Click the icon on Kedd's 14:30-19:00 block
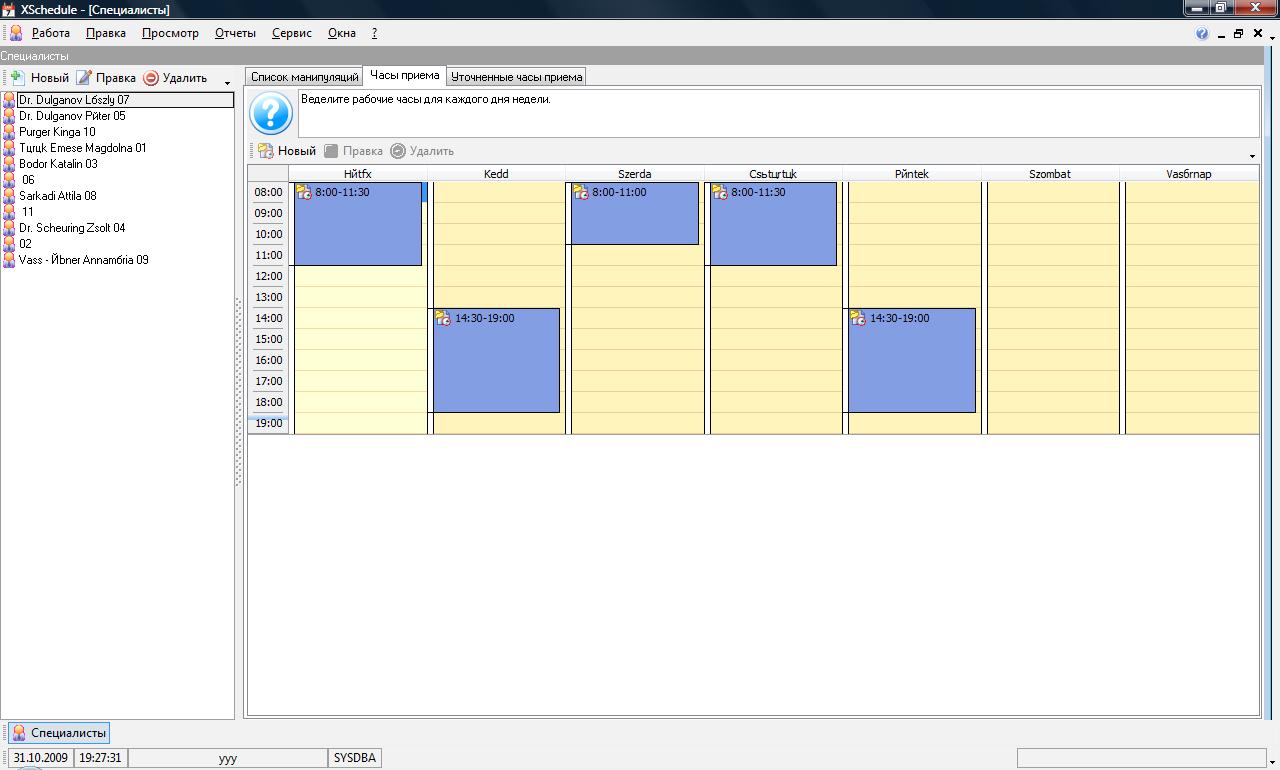The width and height of the screenshot is (1280, 770). [443, 318]
